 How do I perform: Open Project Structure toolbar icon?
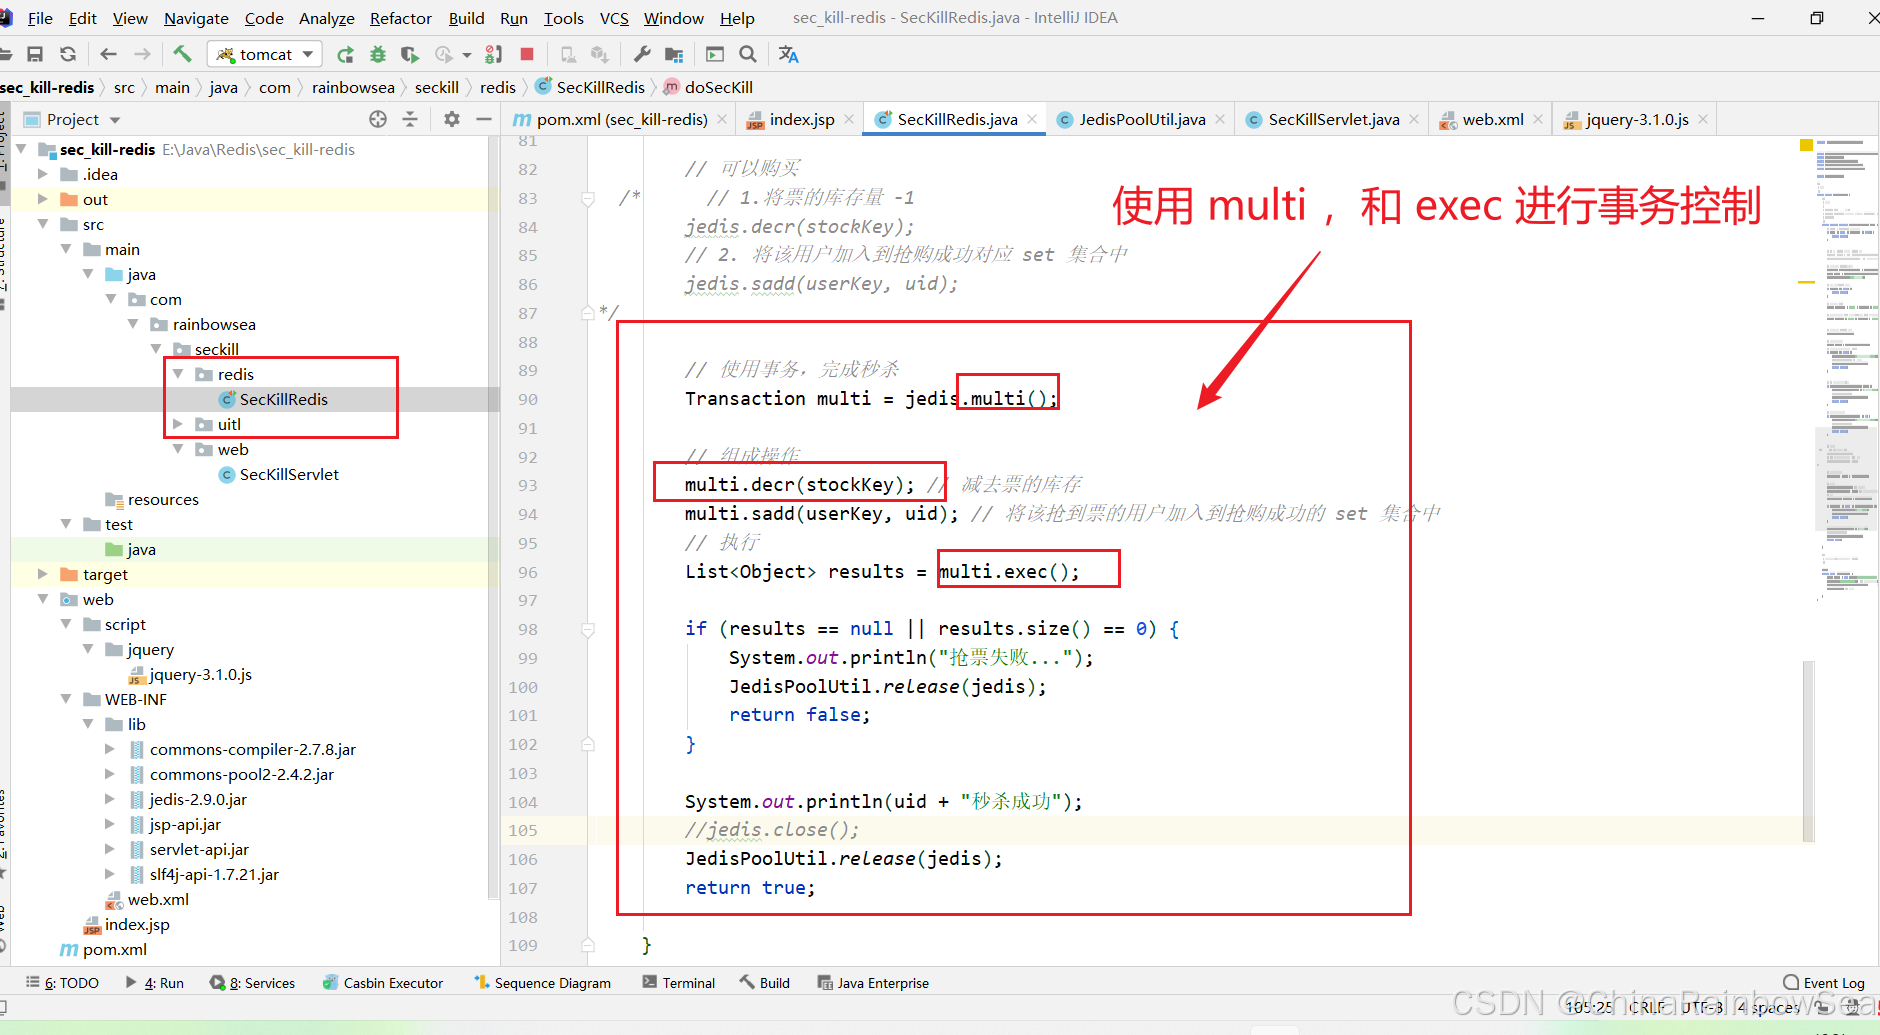[674, 54]
